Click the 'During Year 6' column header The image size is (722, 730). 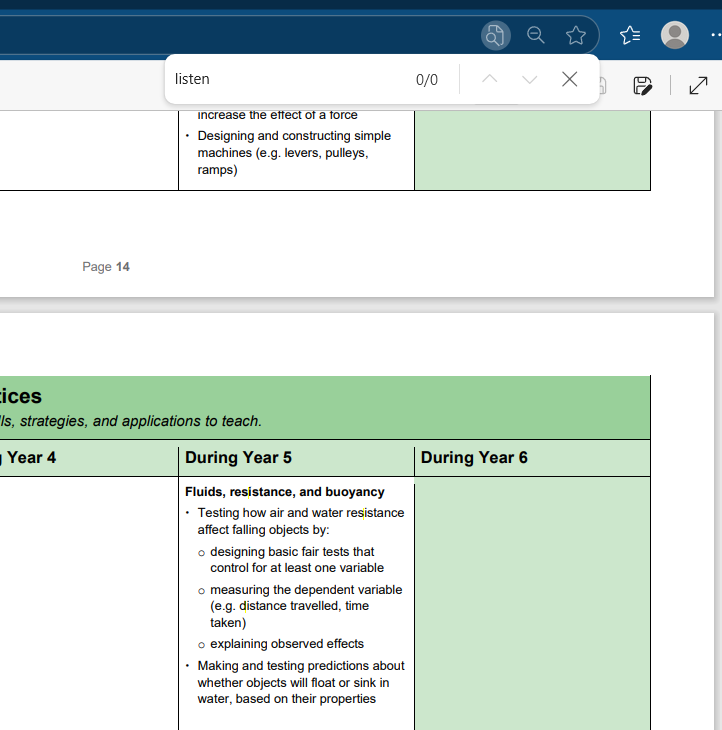[x=474, y=458]
